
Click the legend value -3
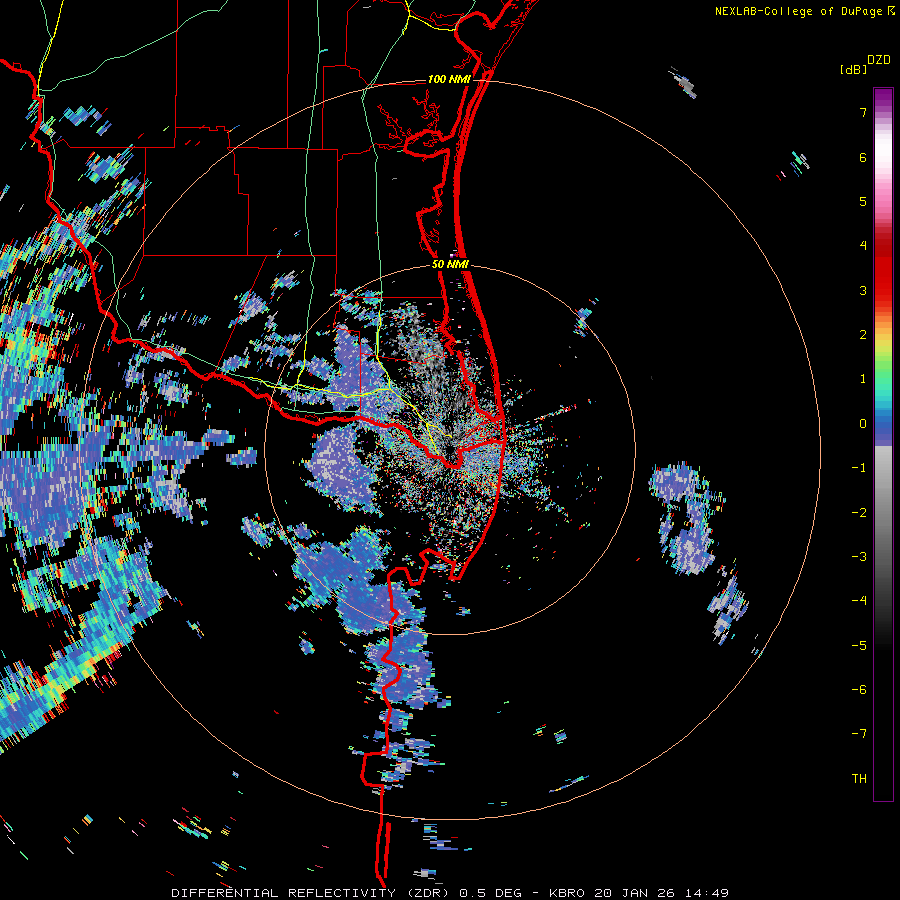coord(859,557)
